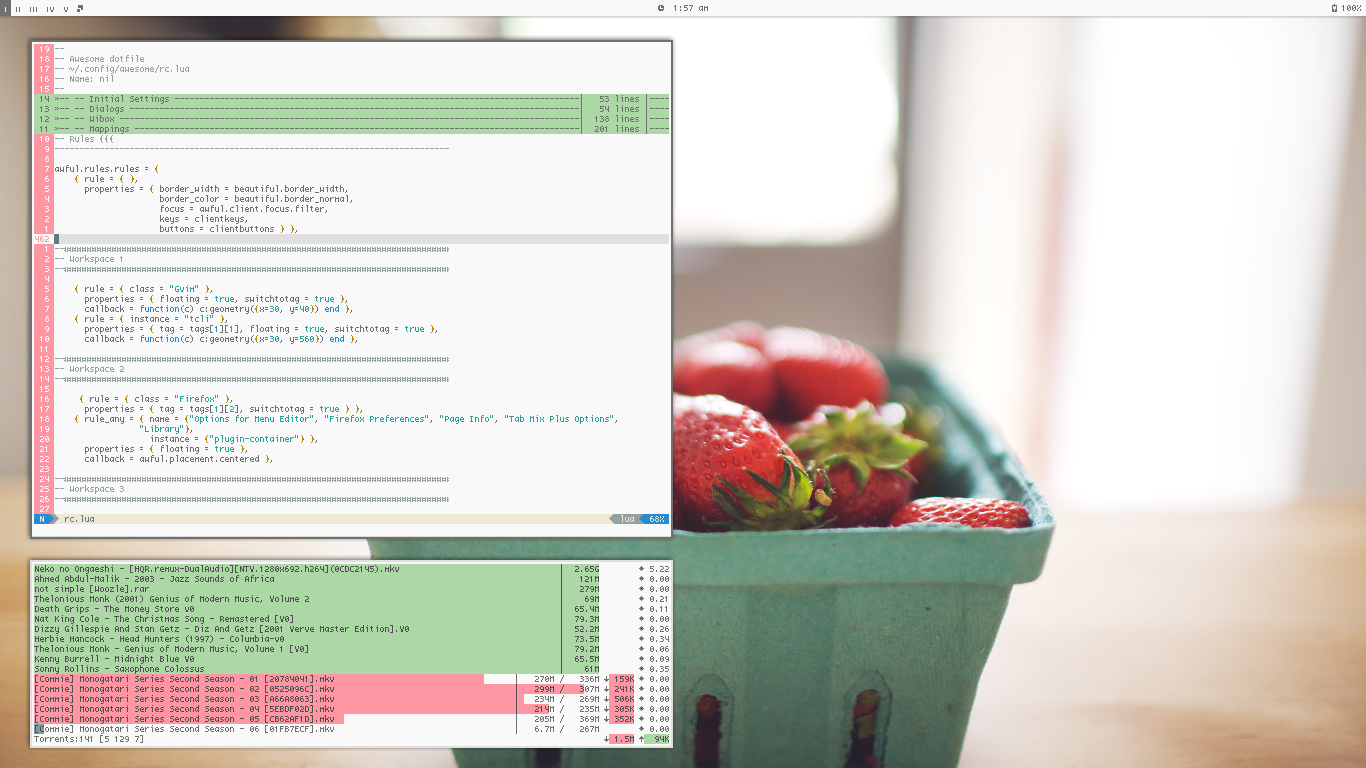Select Monogatari Second Season 03 torrent

tap(352, 699)
